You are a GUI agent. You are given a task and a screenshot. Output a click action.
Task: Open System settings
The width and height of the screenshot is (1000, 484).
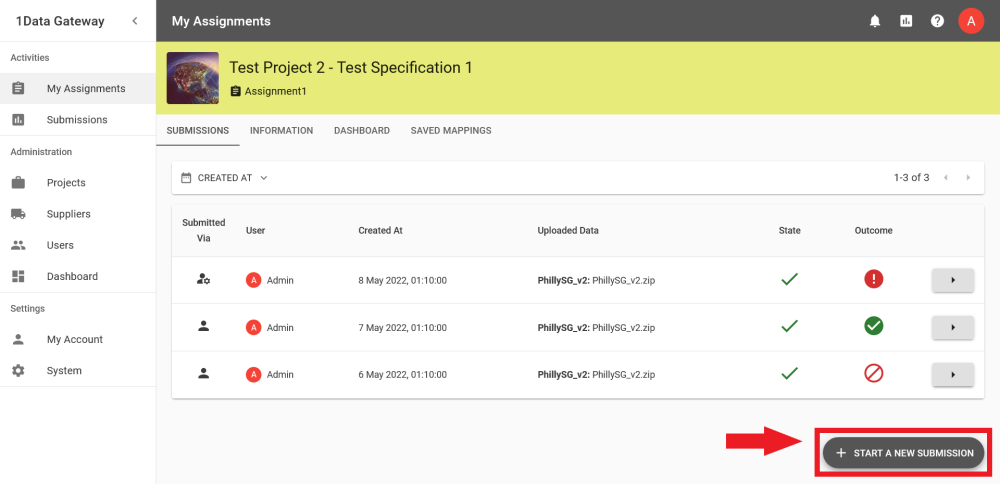coord(78,371)
